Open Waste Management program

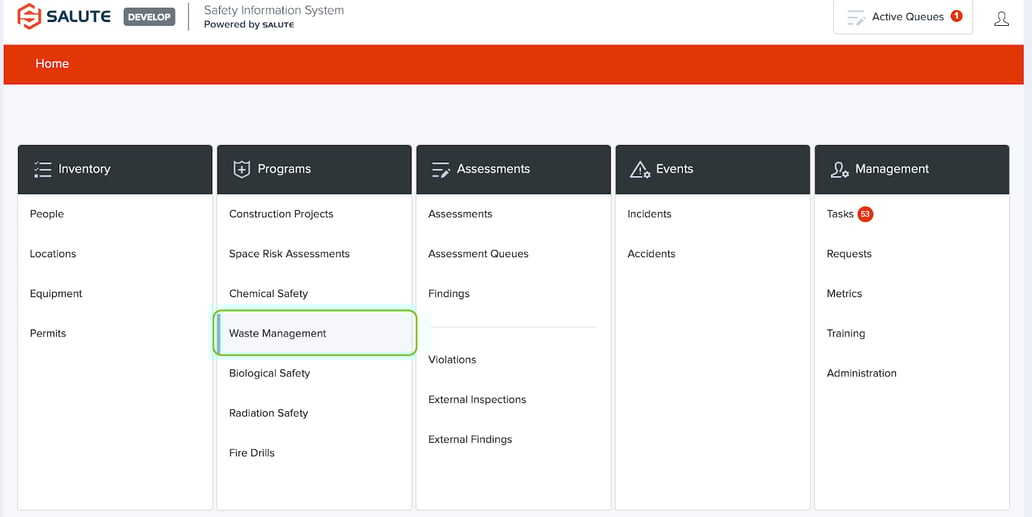278,333
